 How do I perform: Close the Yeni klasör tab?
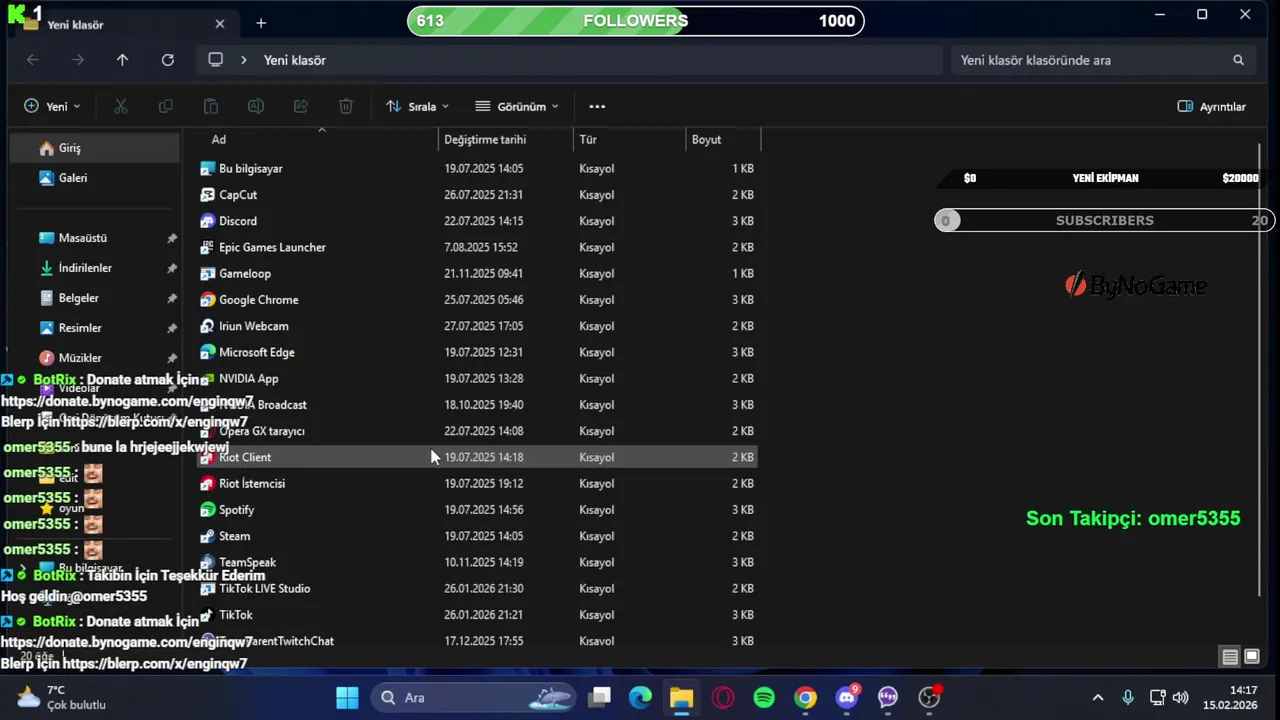219,24
